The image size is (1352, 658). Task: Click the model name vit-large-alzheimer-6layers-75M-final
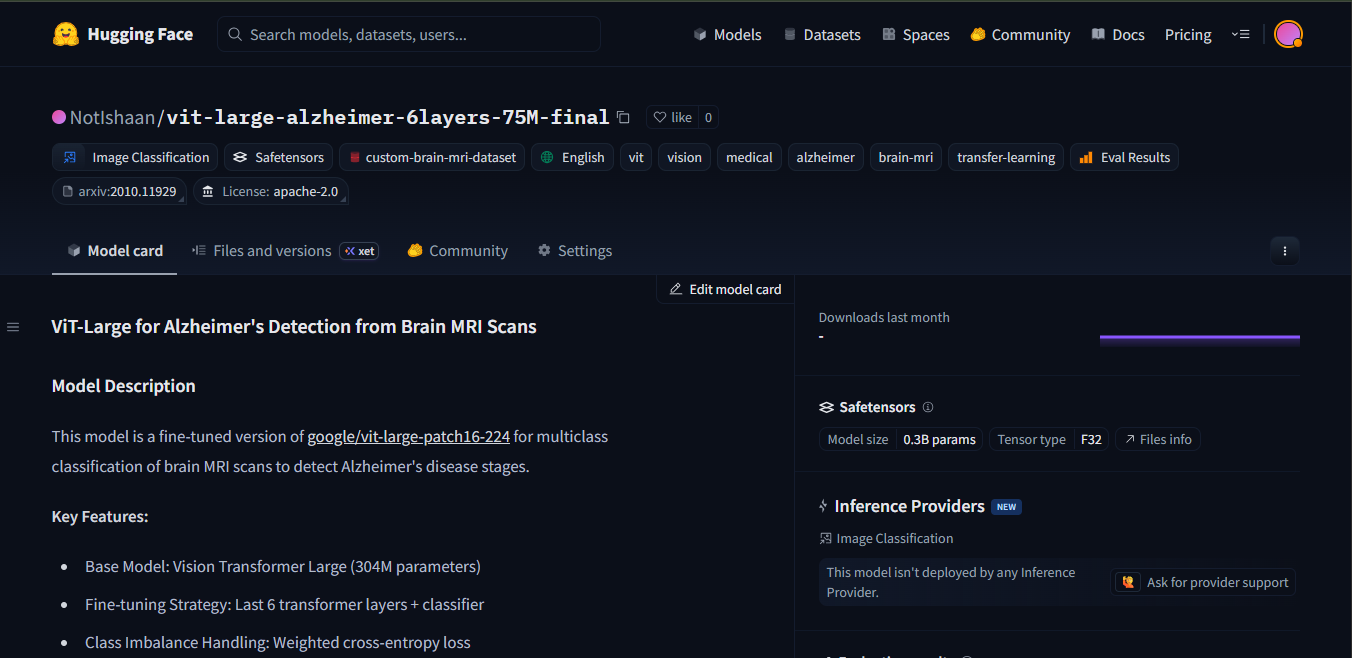click(x=388, y=117)
